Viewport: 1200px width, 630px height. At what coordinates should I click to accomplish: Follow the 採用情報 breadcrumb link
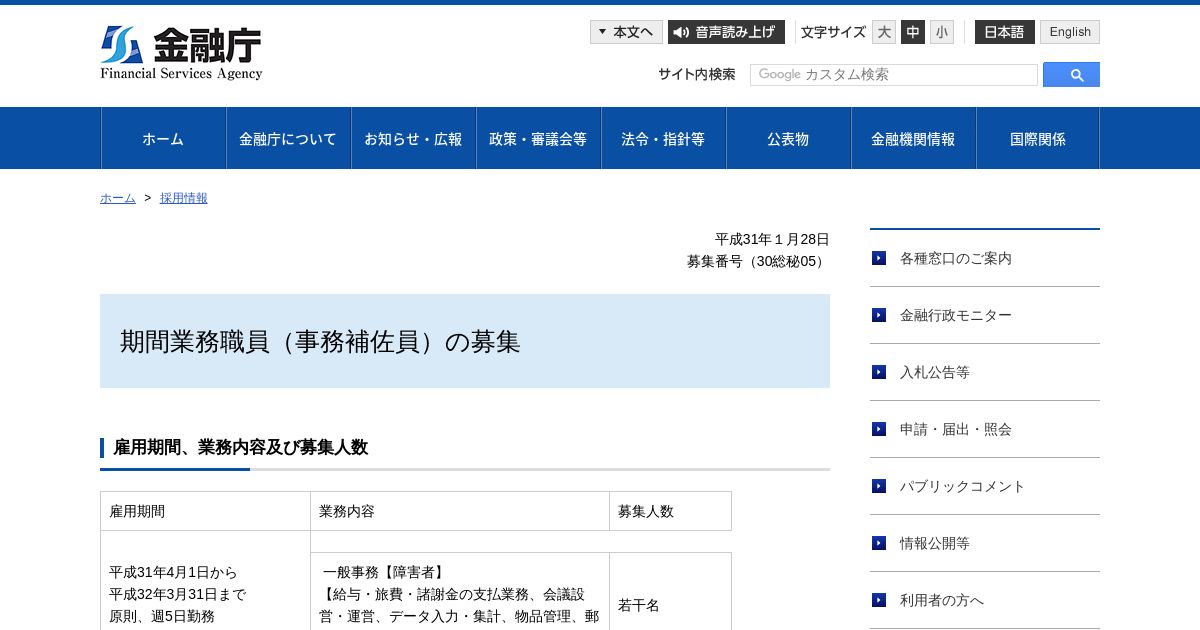point(184,198)
